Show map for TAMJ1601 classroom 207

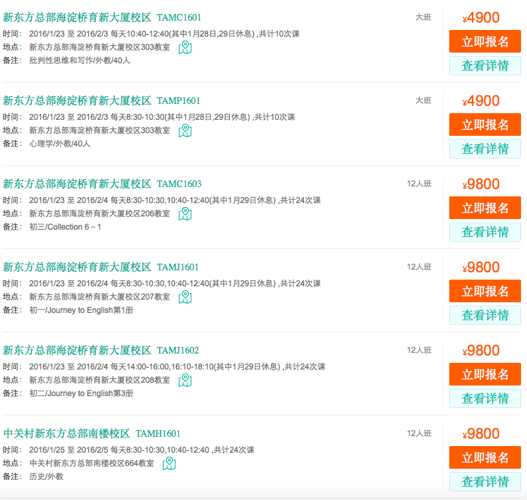[185, 297]
